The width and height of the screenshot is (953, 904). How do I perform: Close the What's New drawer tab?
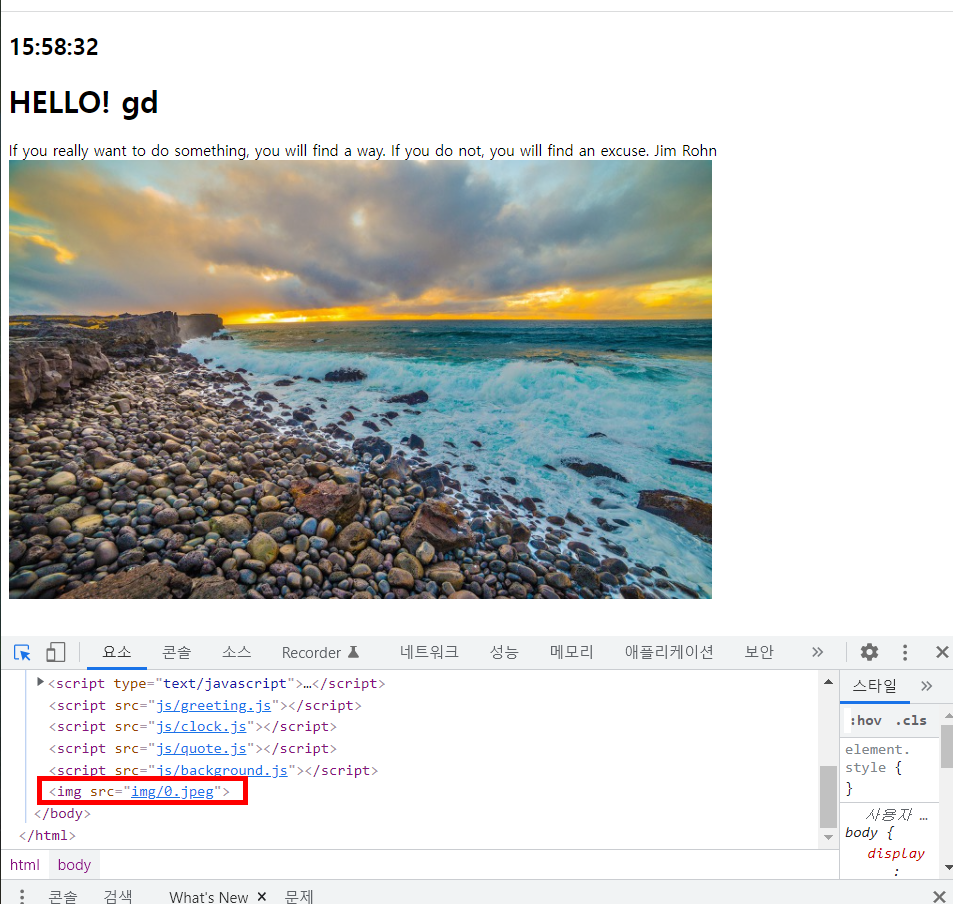pos(262,896)
